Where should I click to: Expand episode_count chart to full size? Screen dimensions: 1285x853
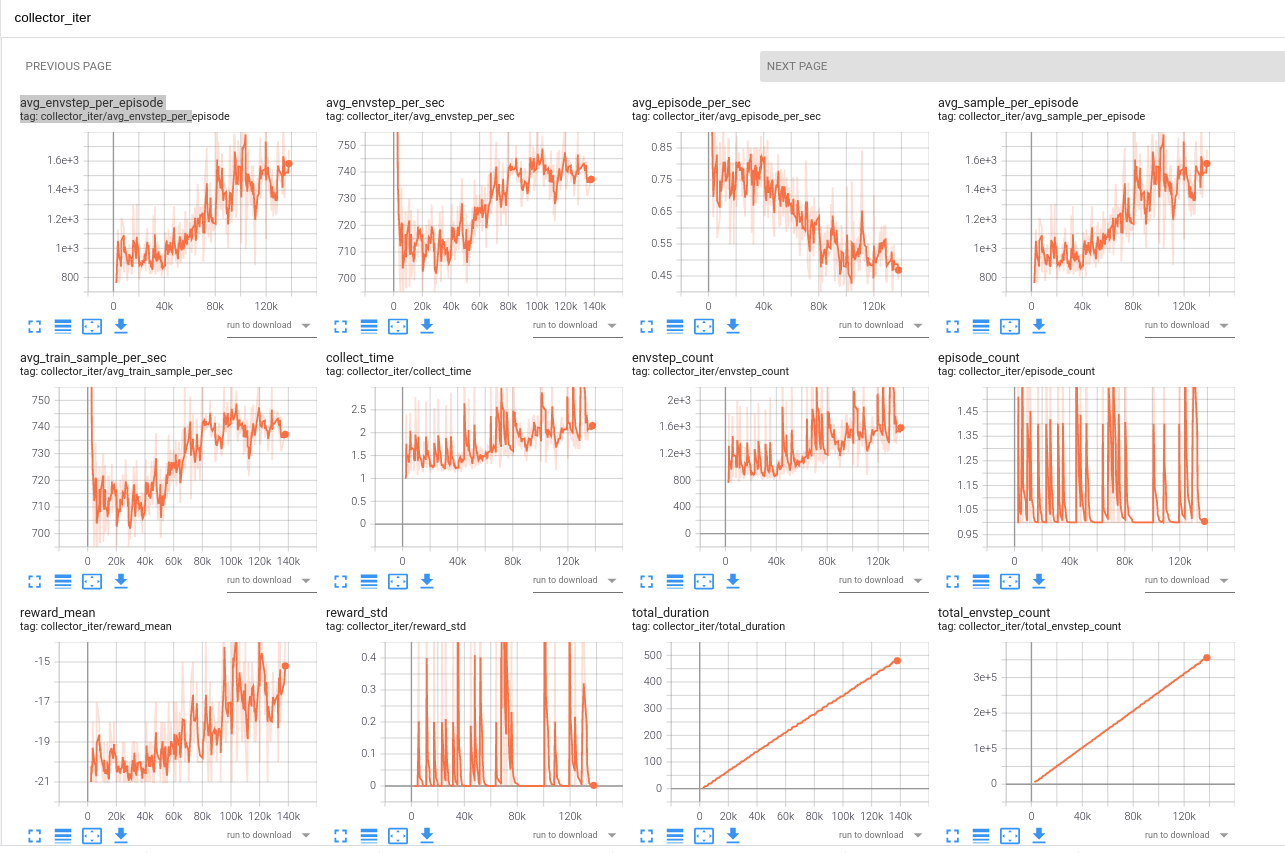click(952, 581)
